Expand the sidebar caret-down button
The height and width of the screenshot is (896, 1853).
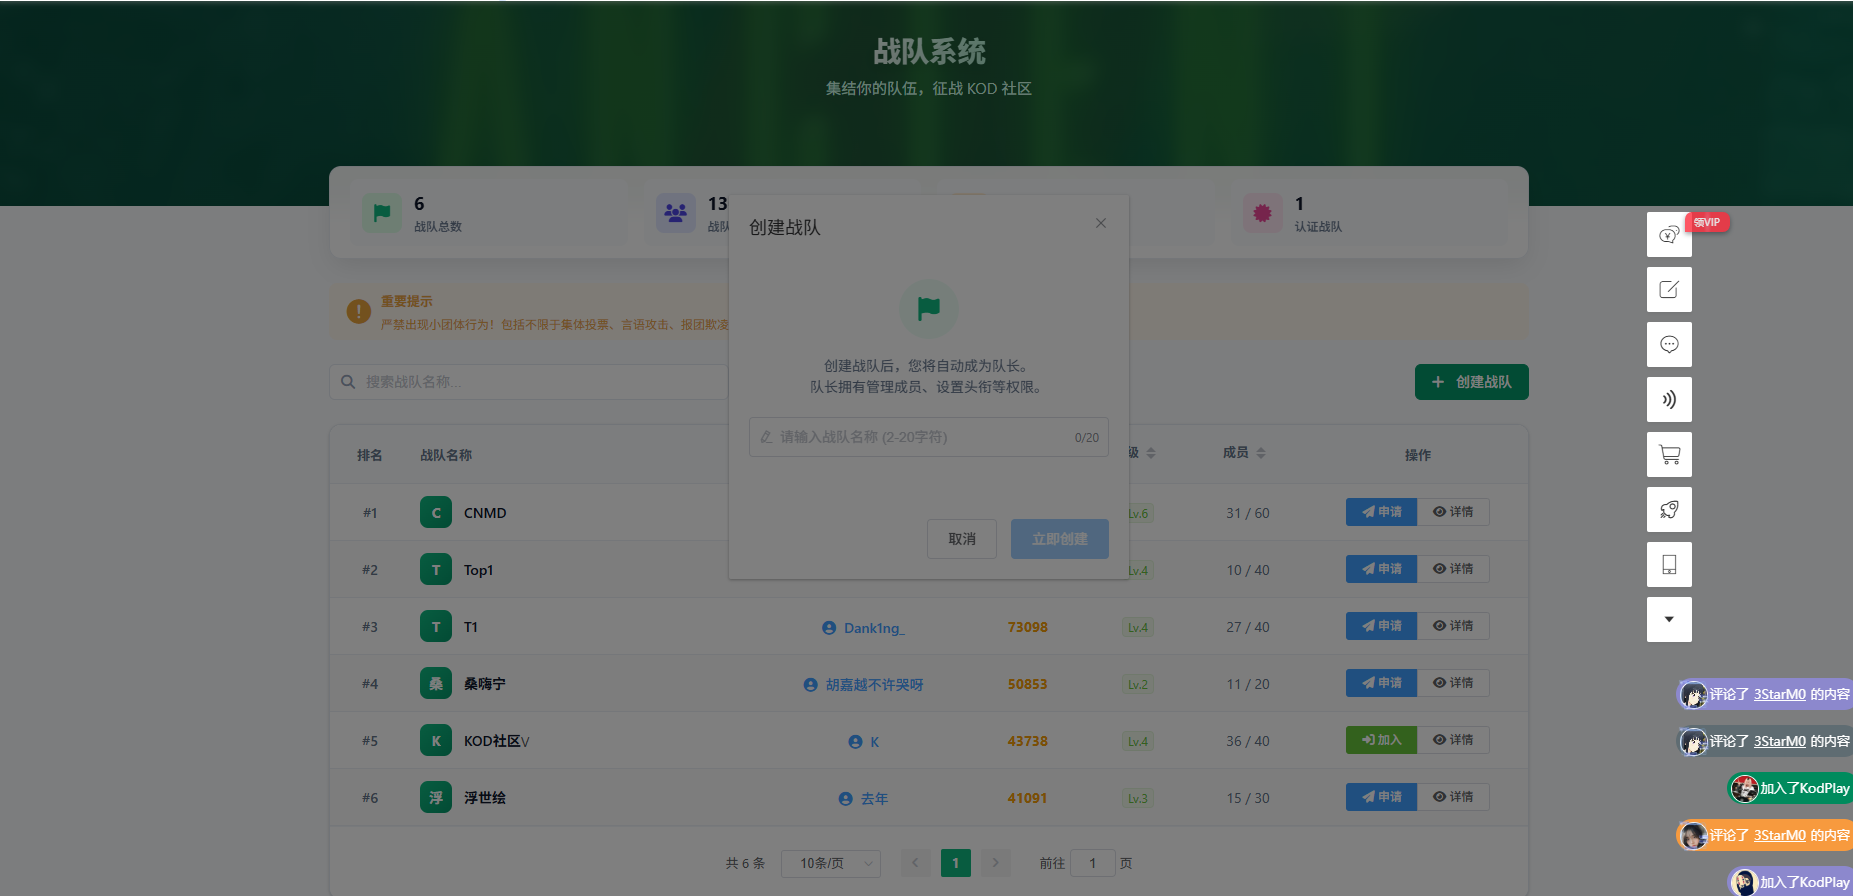click(x=1669, y=620)
